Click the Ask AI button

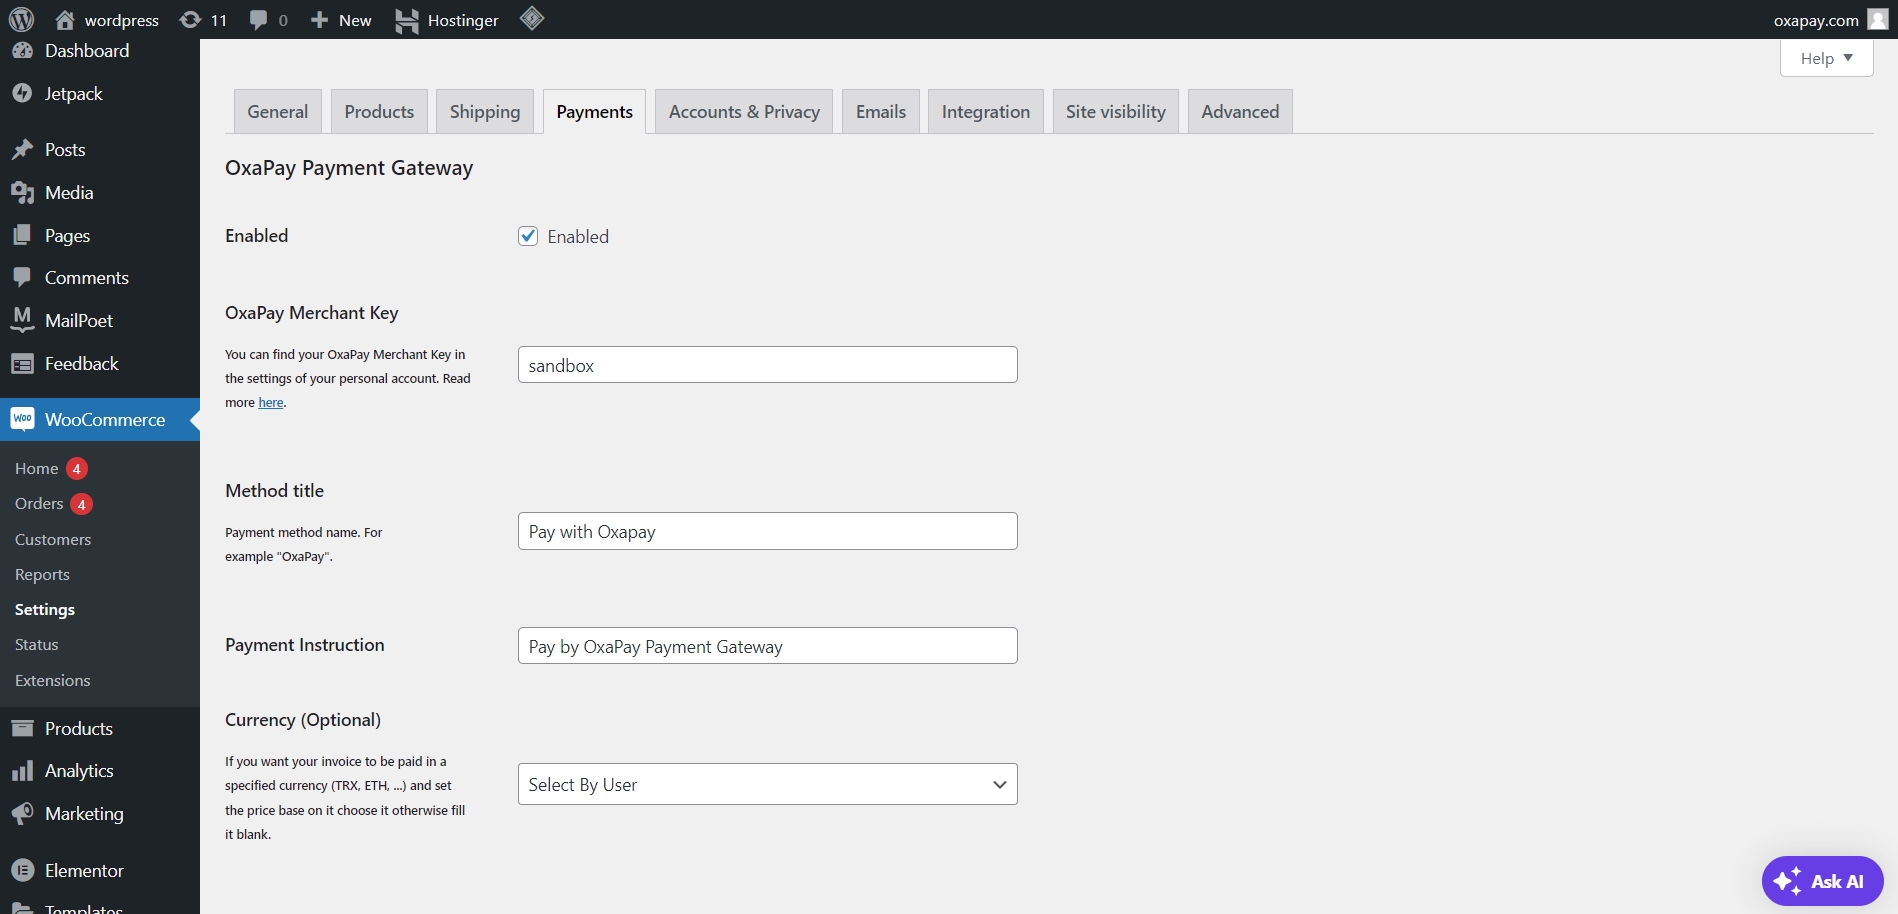pyautogui.click(x=1822, y=881)
